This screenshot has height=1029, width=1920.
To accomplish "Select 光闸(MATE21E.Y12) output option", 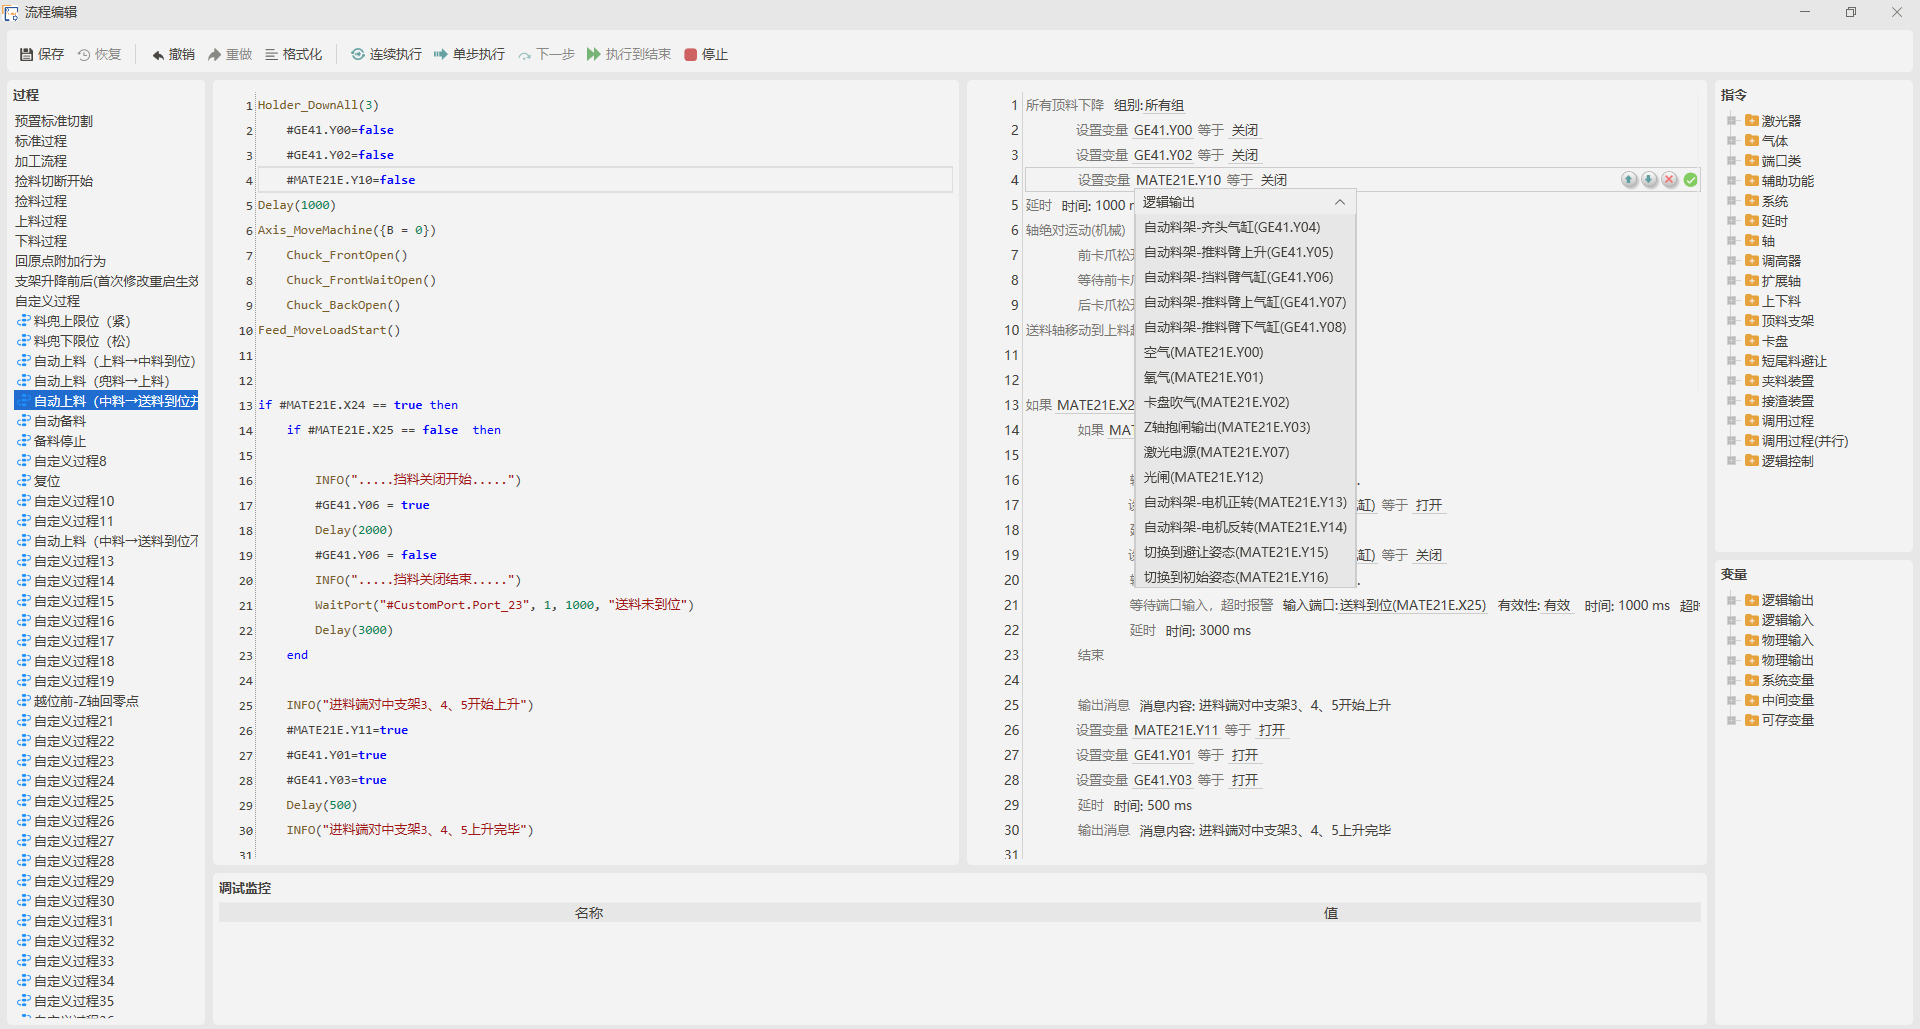I will 1203,477.
